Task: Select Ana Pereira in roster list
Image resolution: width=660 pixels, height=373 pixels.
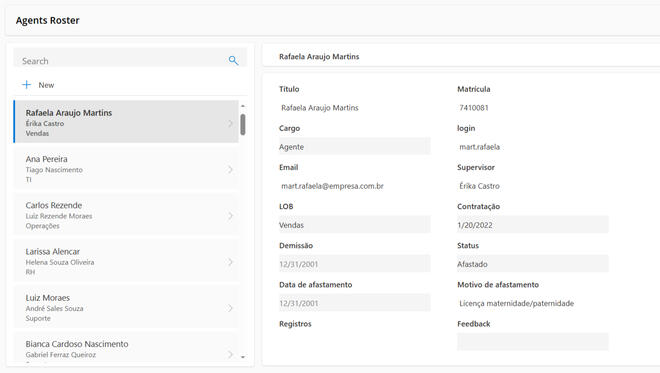Action: (x=126, y=168)
